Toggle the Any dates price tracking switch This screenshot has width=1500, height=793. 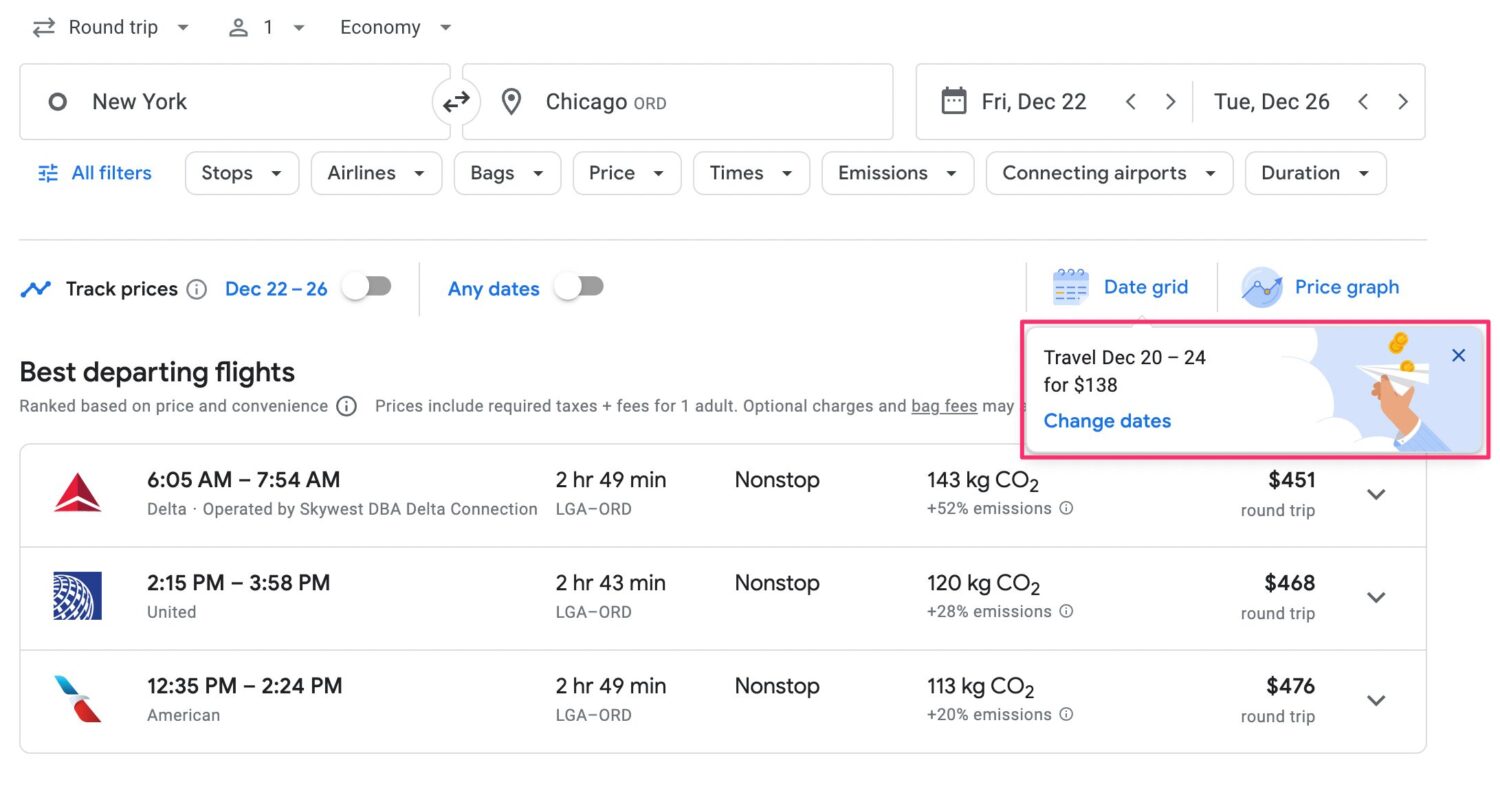click(x=578, y=286)
